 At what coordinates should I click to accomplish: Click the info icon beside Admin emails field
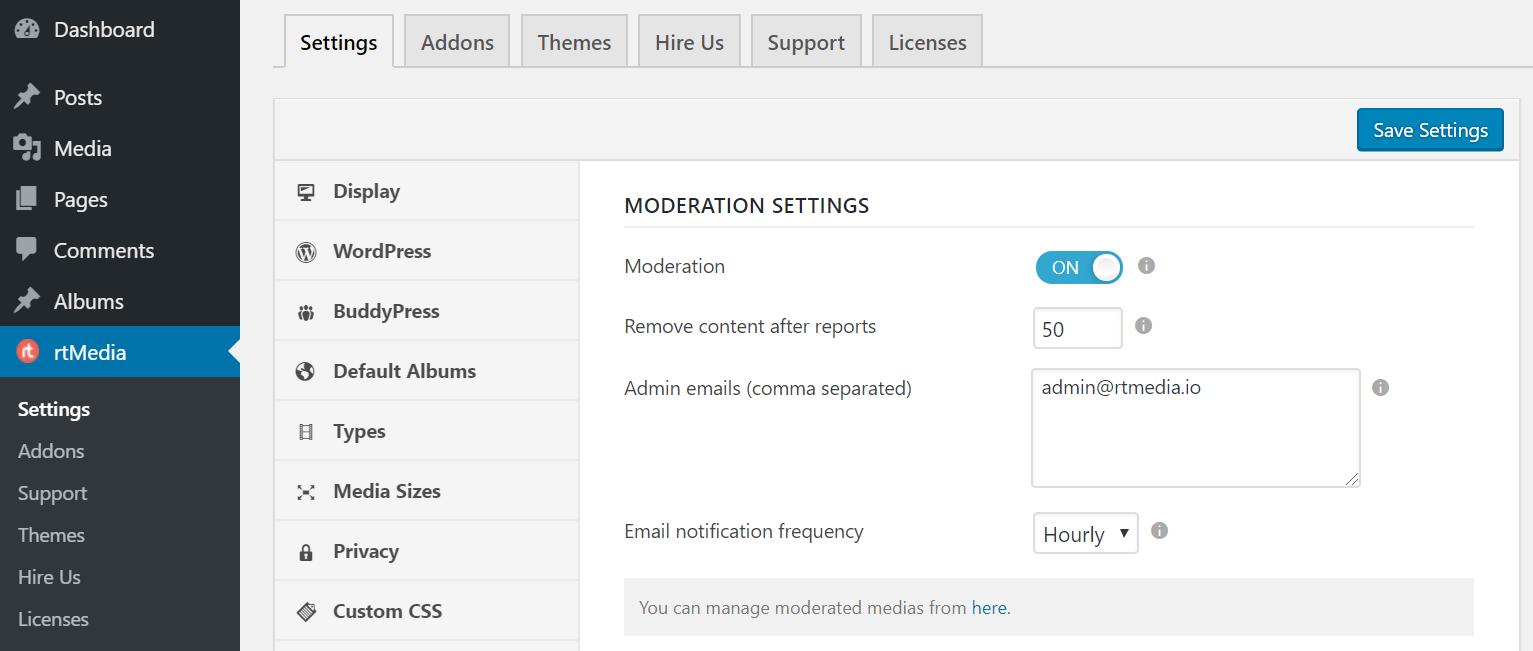point(1380,387)
